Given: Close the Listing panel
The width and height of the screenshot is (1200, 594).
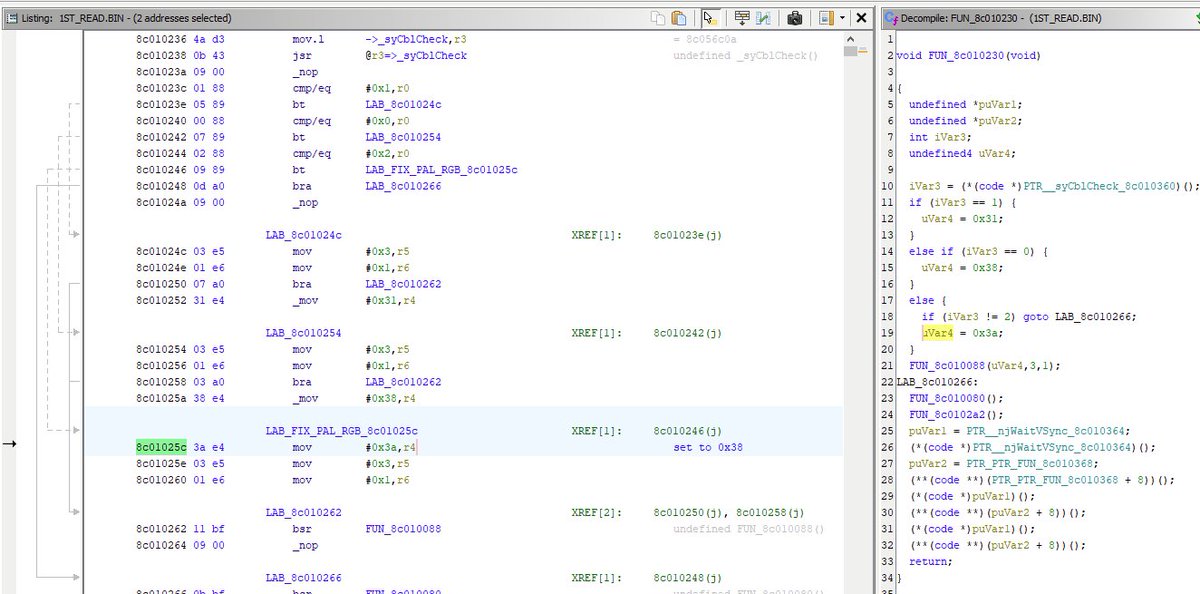Looking at the screenshot, I should click(862, 18).
